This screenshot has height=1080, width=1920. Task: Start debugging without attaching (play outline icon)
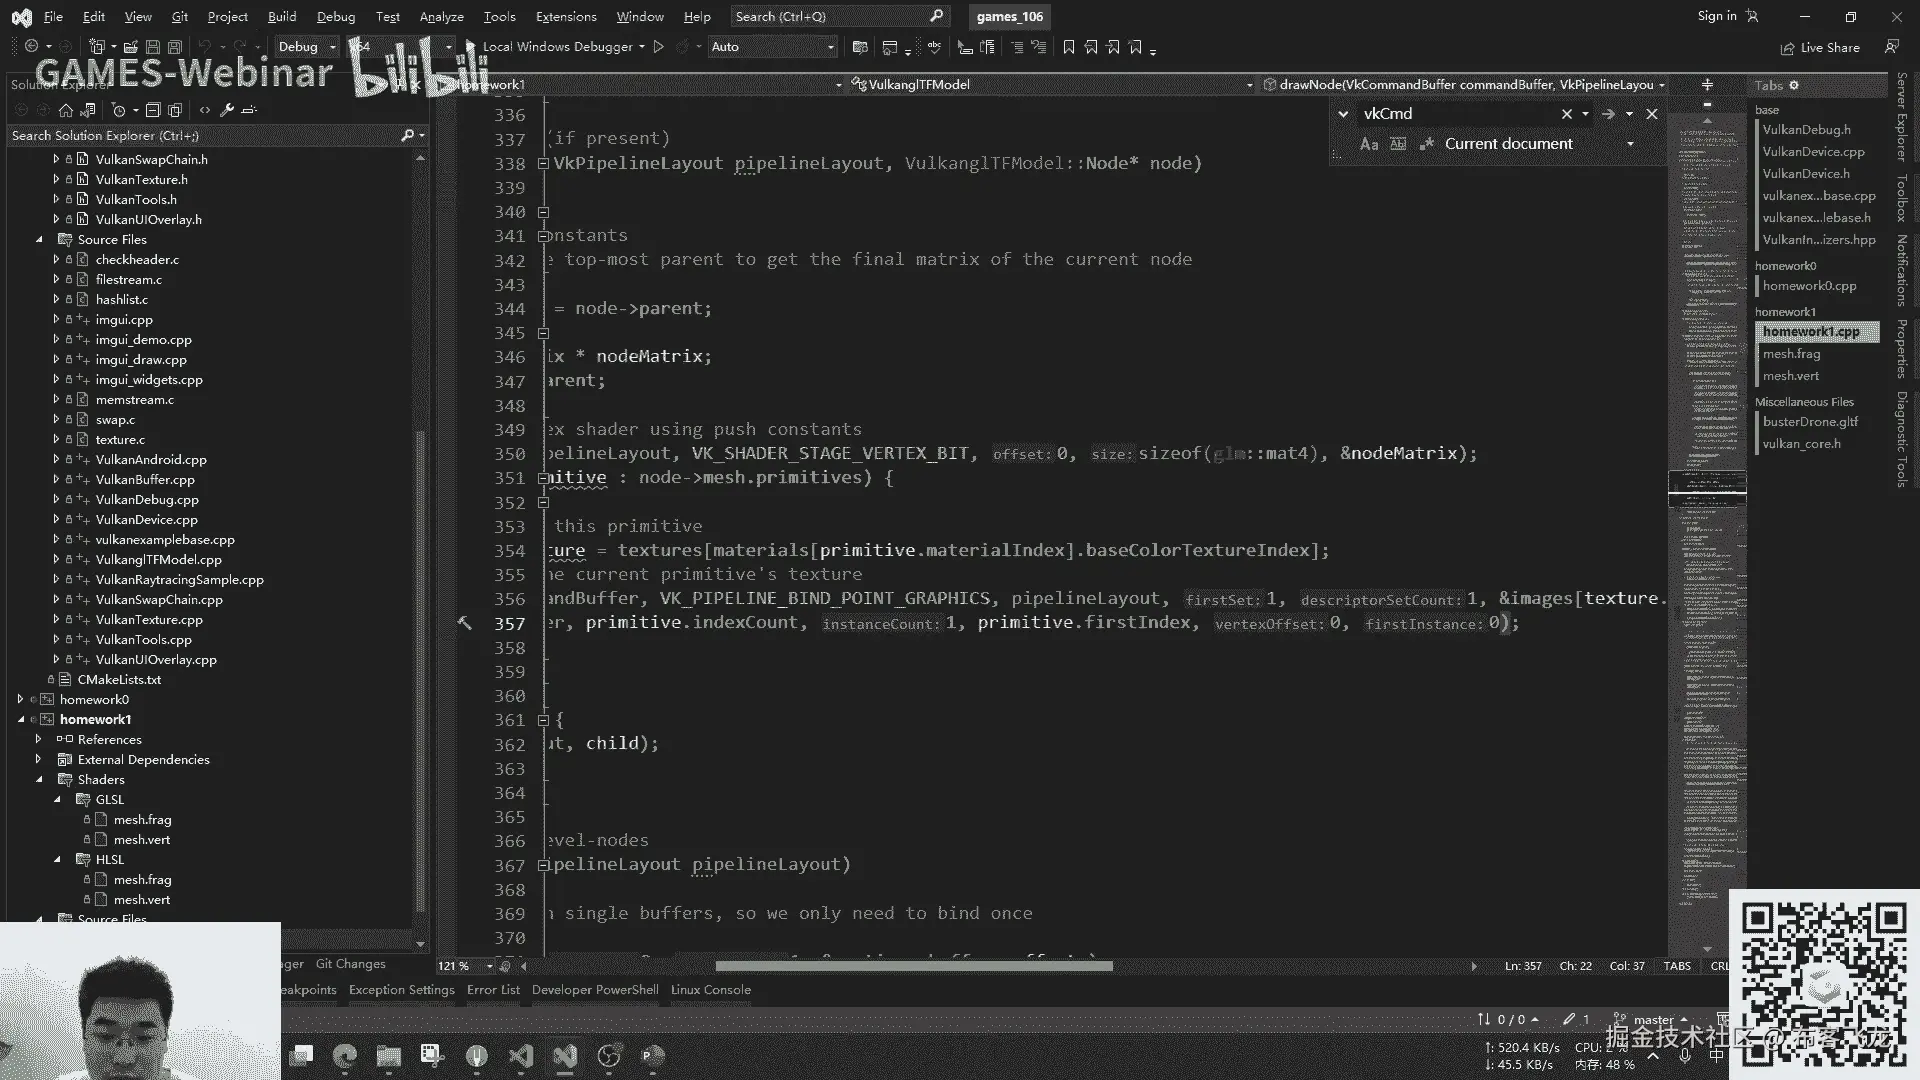coord(658,47)
